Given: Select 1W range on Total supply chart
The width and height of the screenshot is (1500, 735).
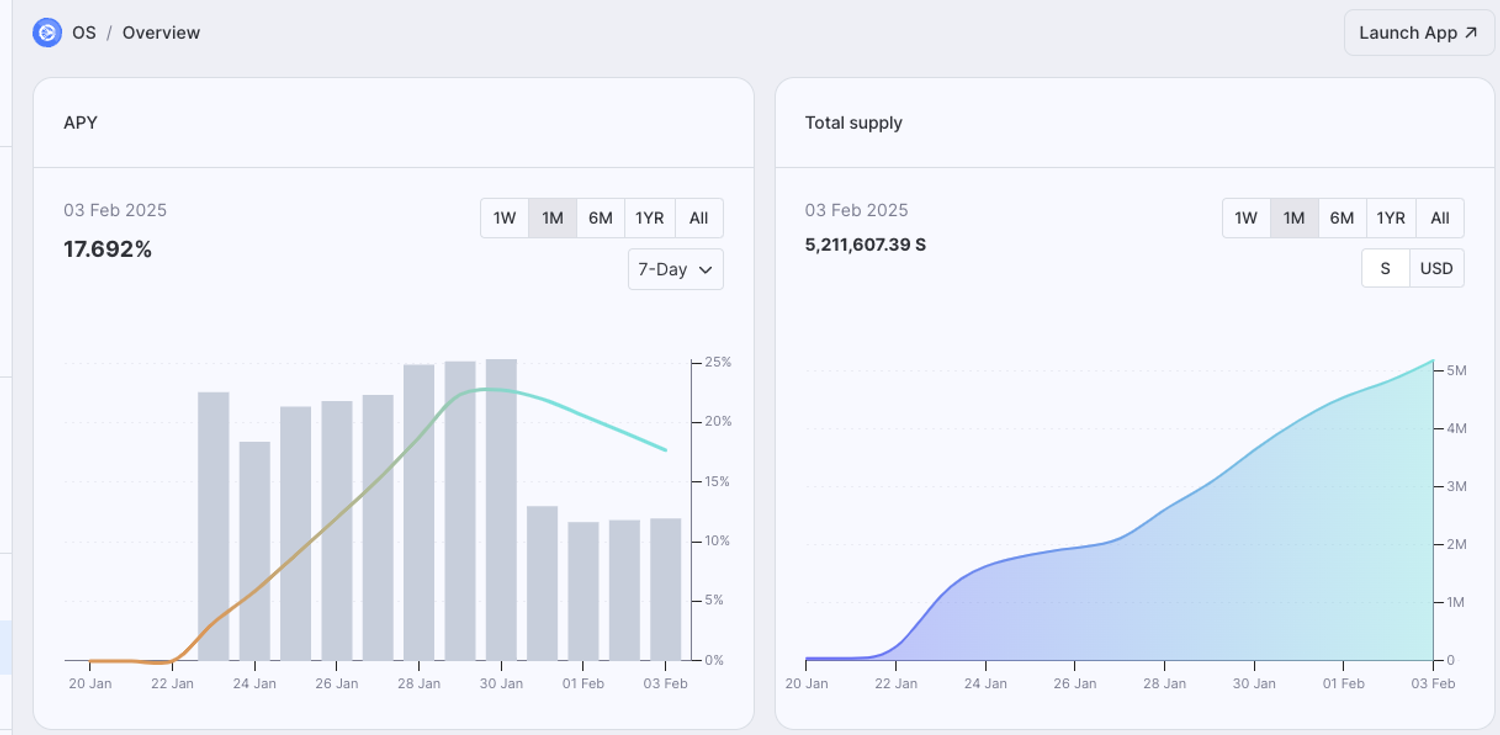Looking at the screenshot, I should (x=1246, y=218).
